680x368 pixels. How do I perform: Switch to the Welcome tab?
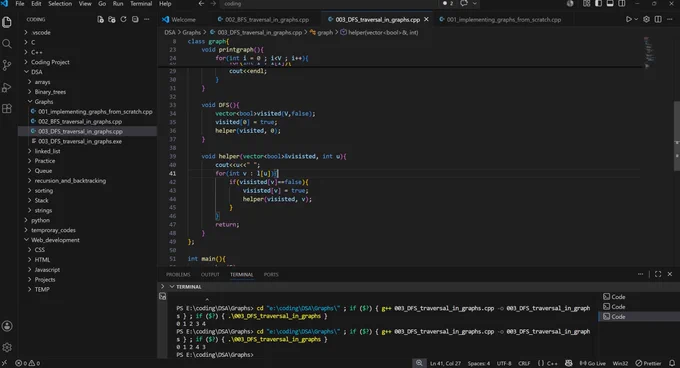(x=183, y=20)
